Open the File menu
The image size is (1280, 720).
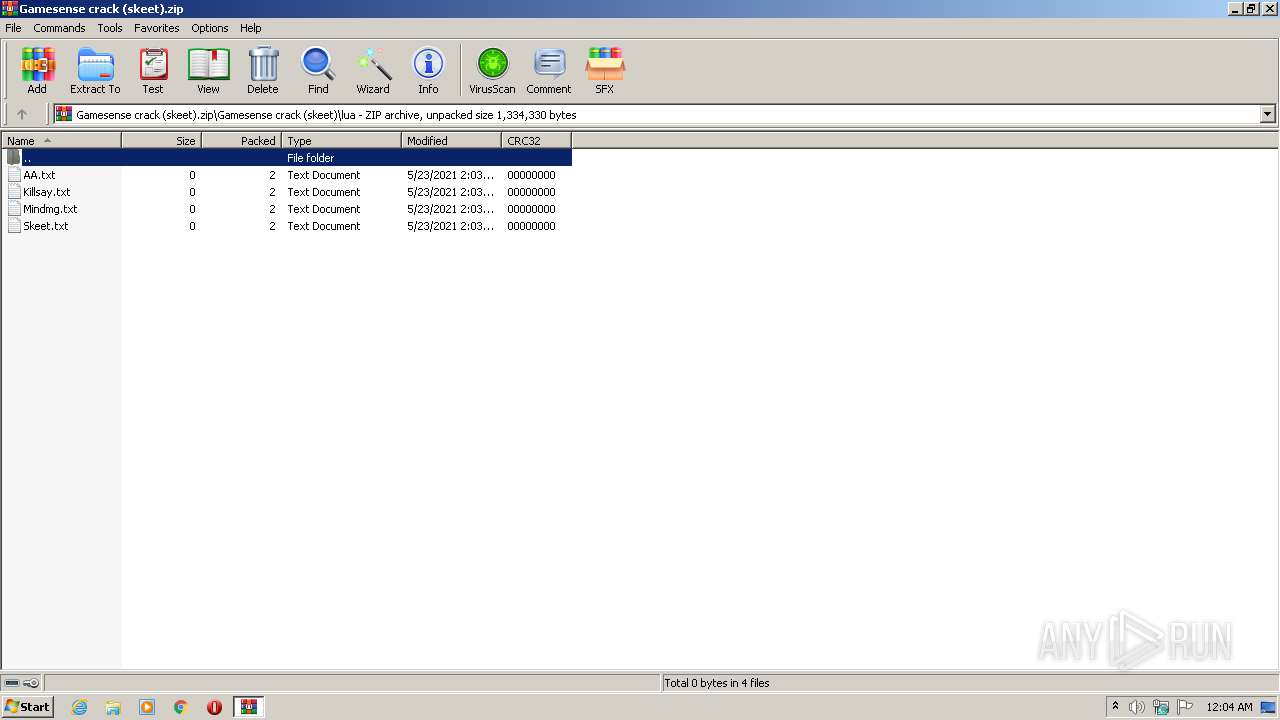(x=13, y=28)
